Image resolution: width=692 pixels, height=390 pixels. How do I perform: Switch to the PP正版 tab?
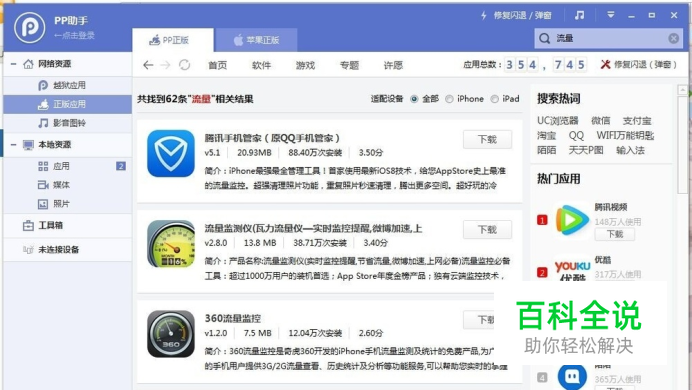pyautogui.click(x=173, y=40)
